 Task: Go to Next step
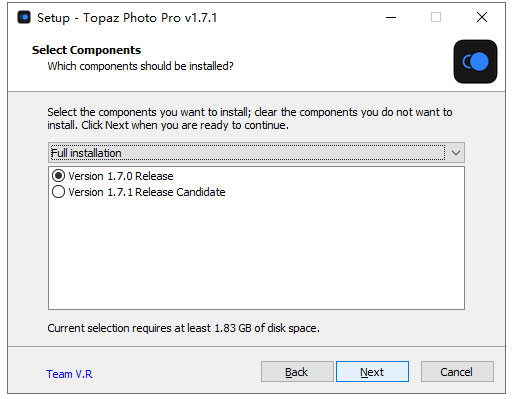[372, 371]
